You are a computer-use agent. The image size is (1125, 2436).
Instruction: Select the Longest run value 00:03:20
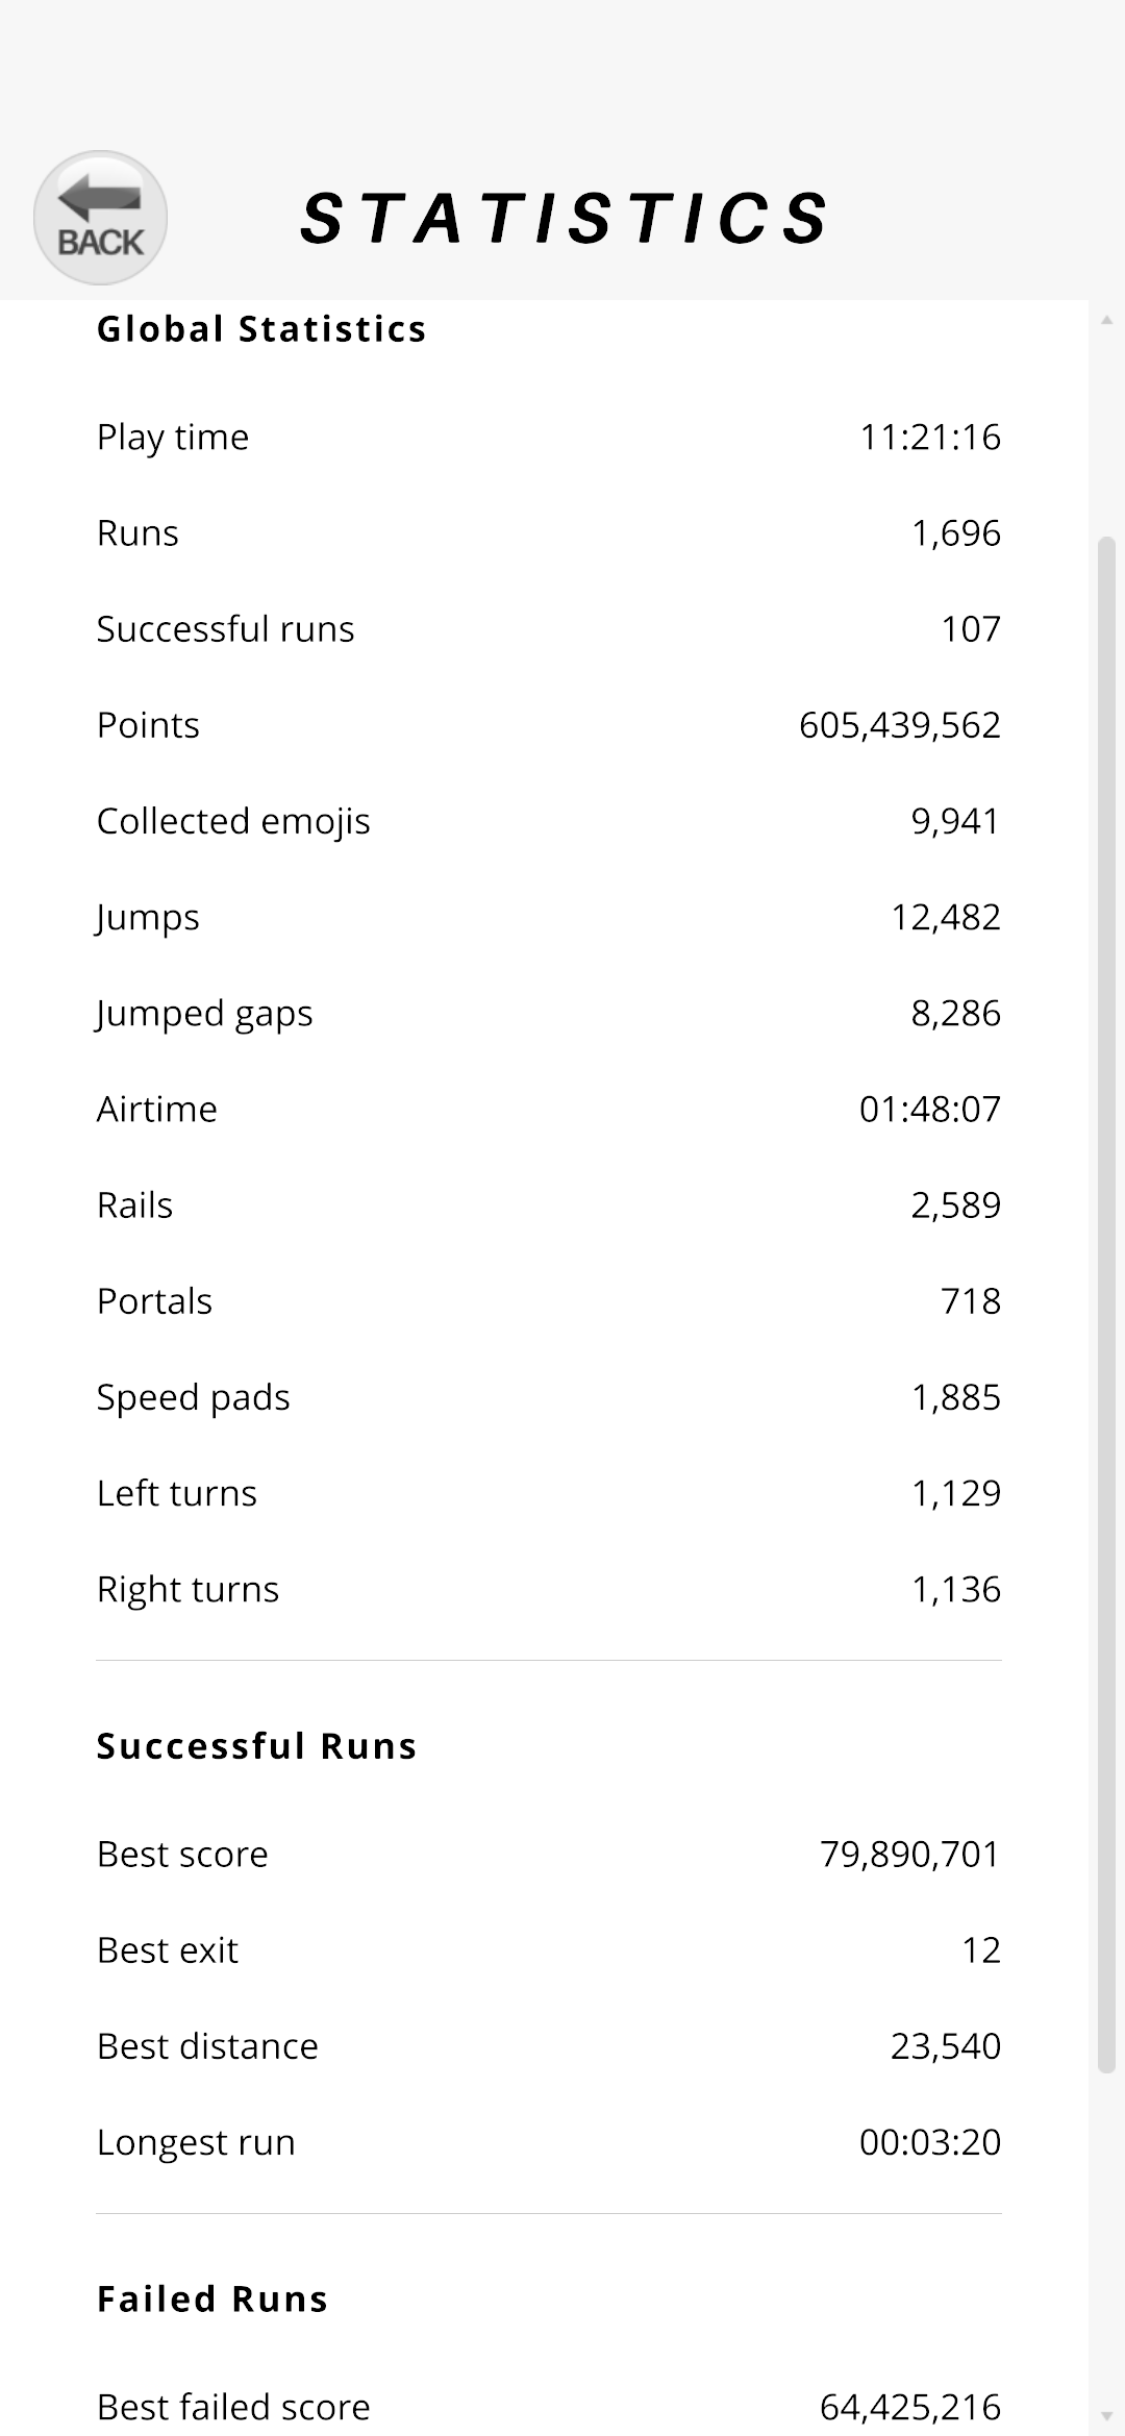click(x=930, y=2142)
